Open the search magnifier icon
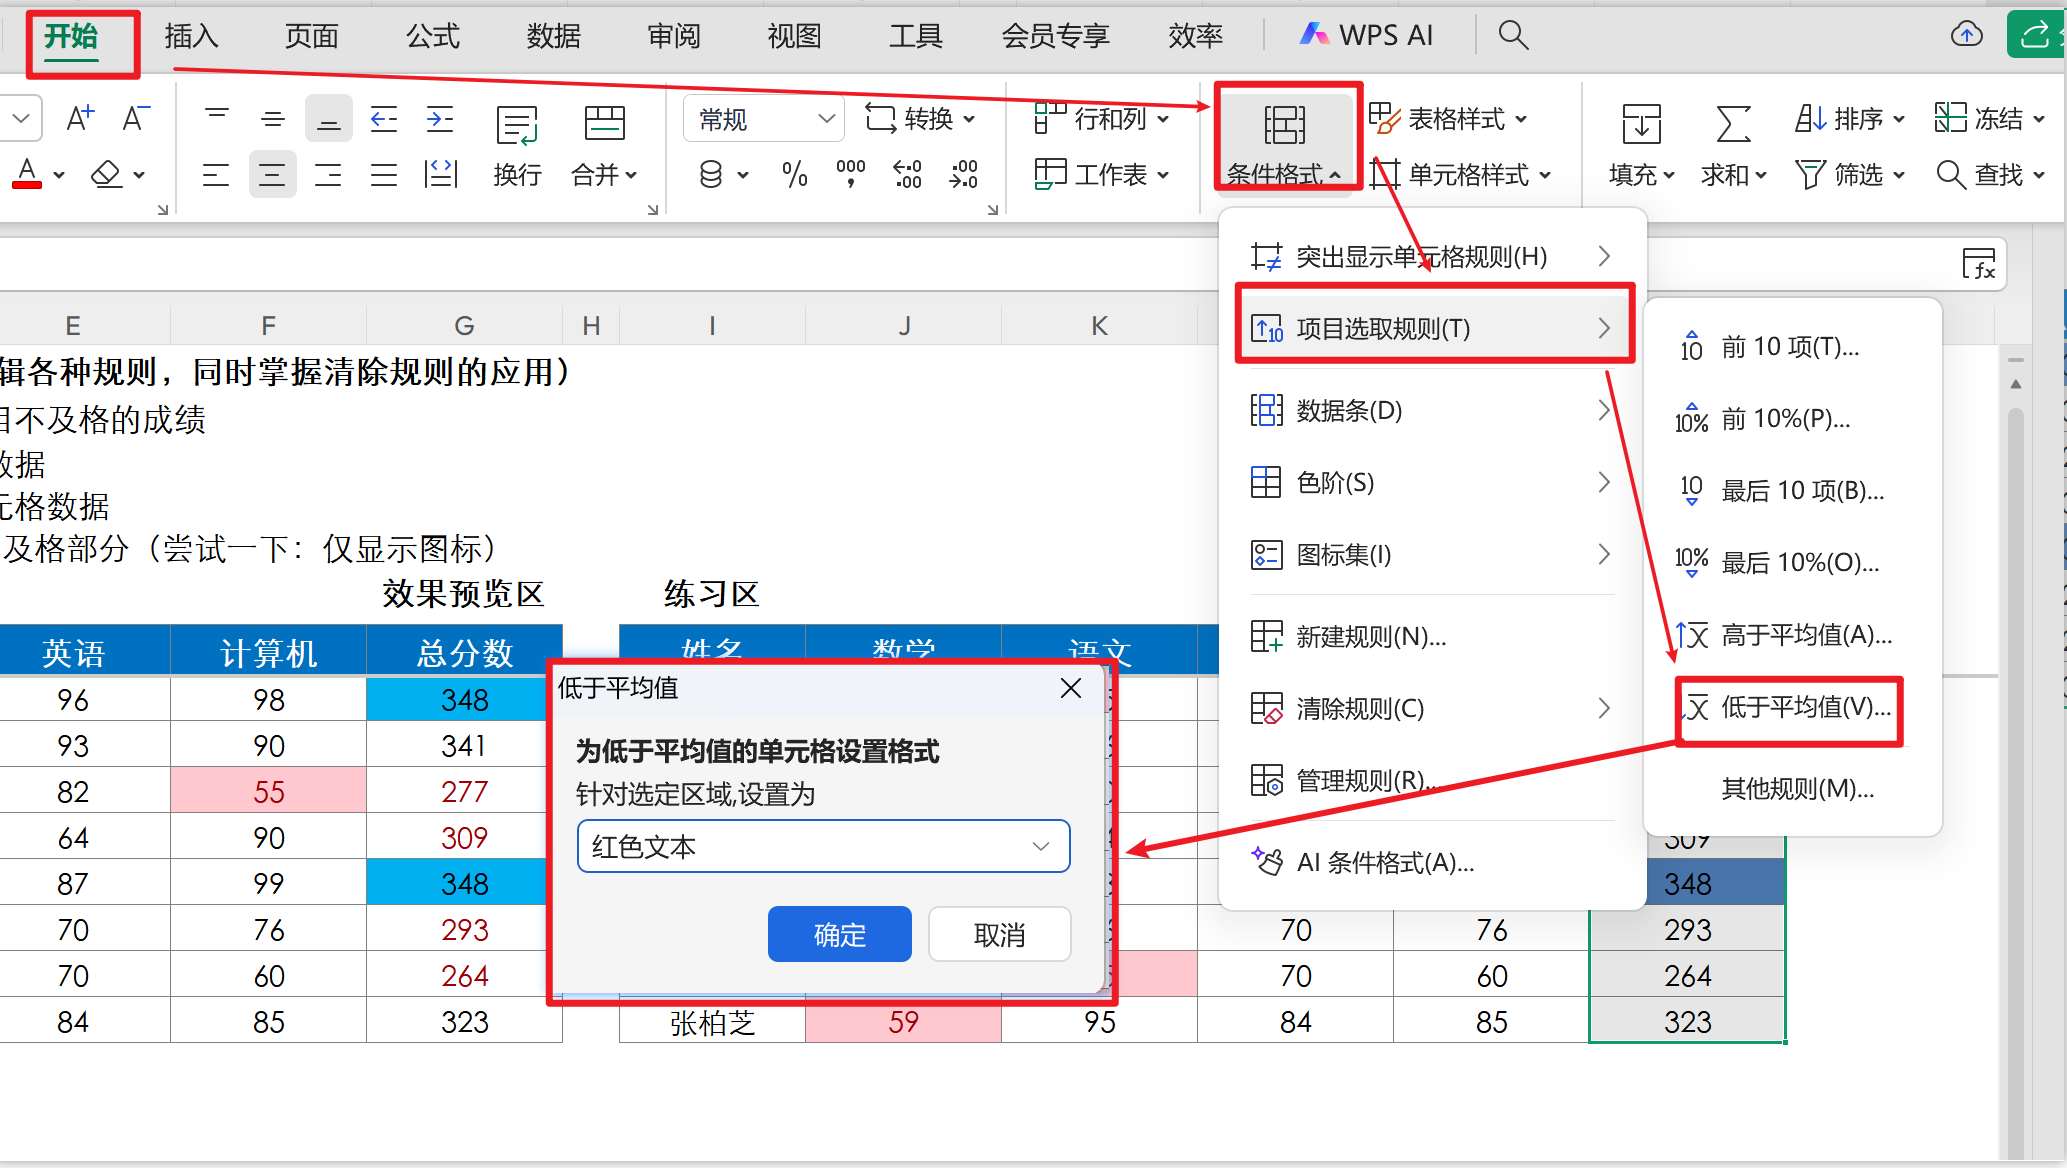 click(x=1513, y=36)
